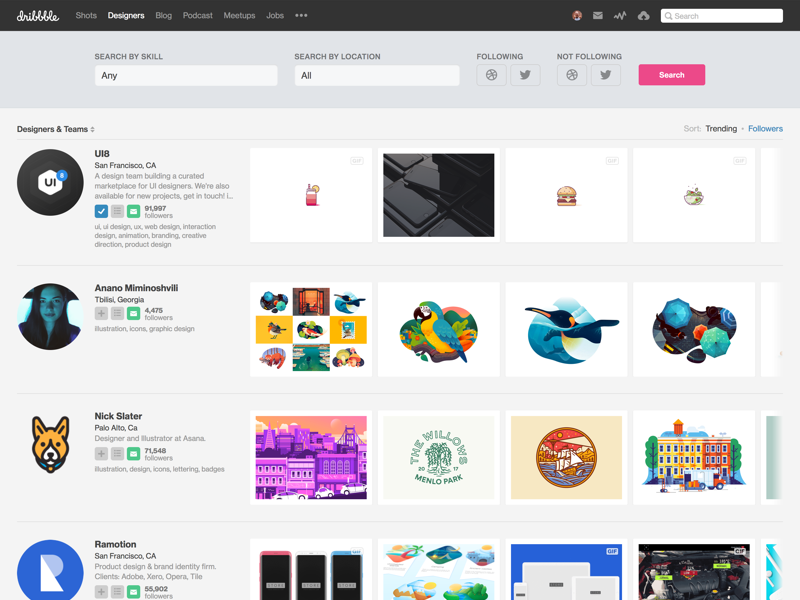Click UI8's 91,997 followers count

click(159, 212)
